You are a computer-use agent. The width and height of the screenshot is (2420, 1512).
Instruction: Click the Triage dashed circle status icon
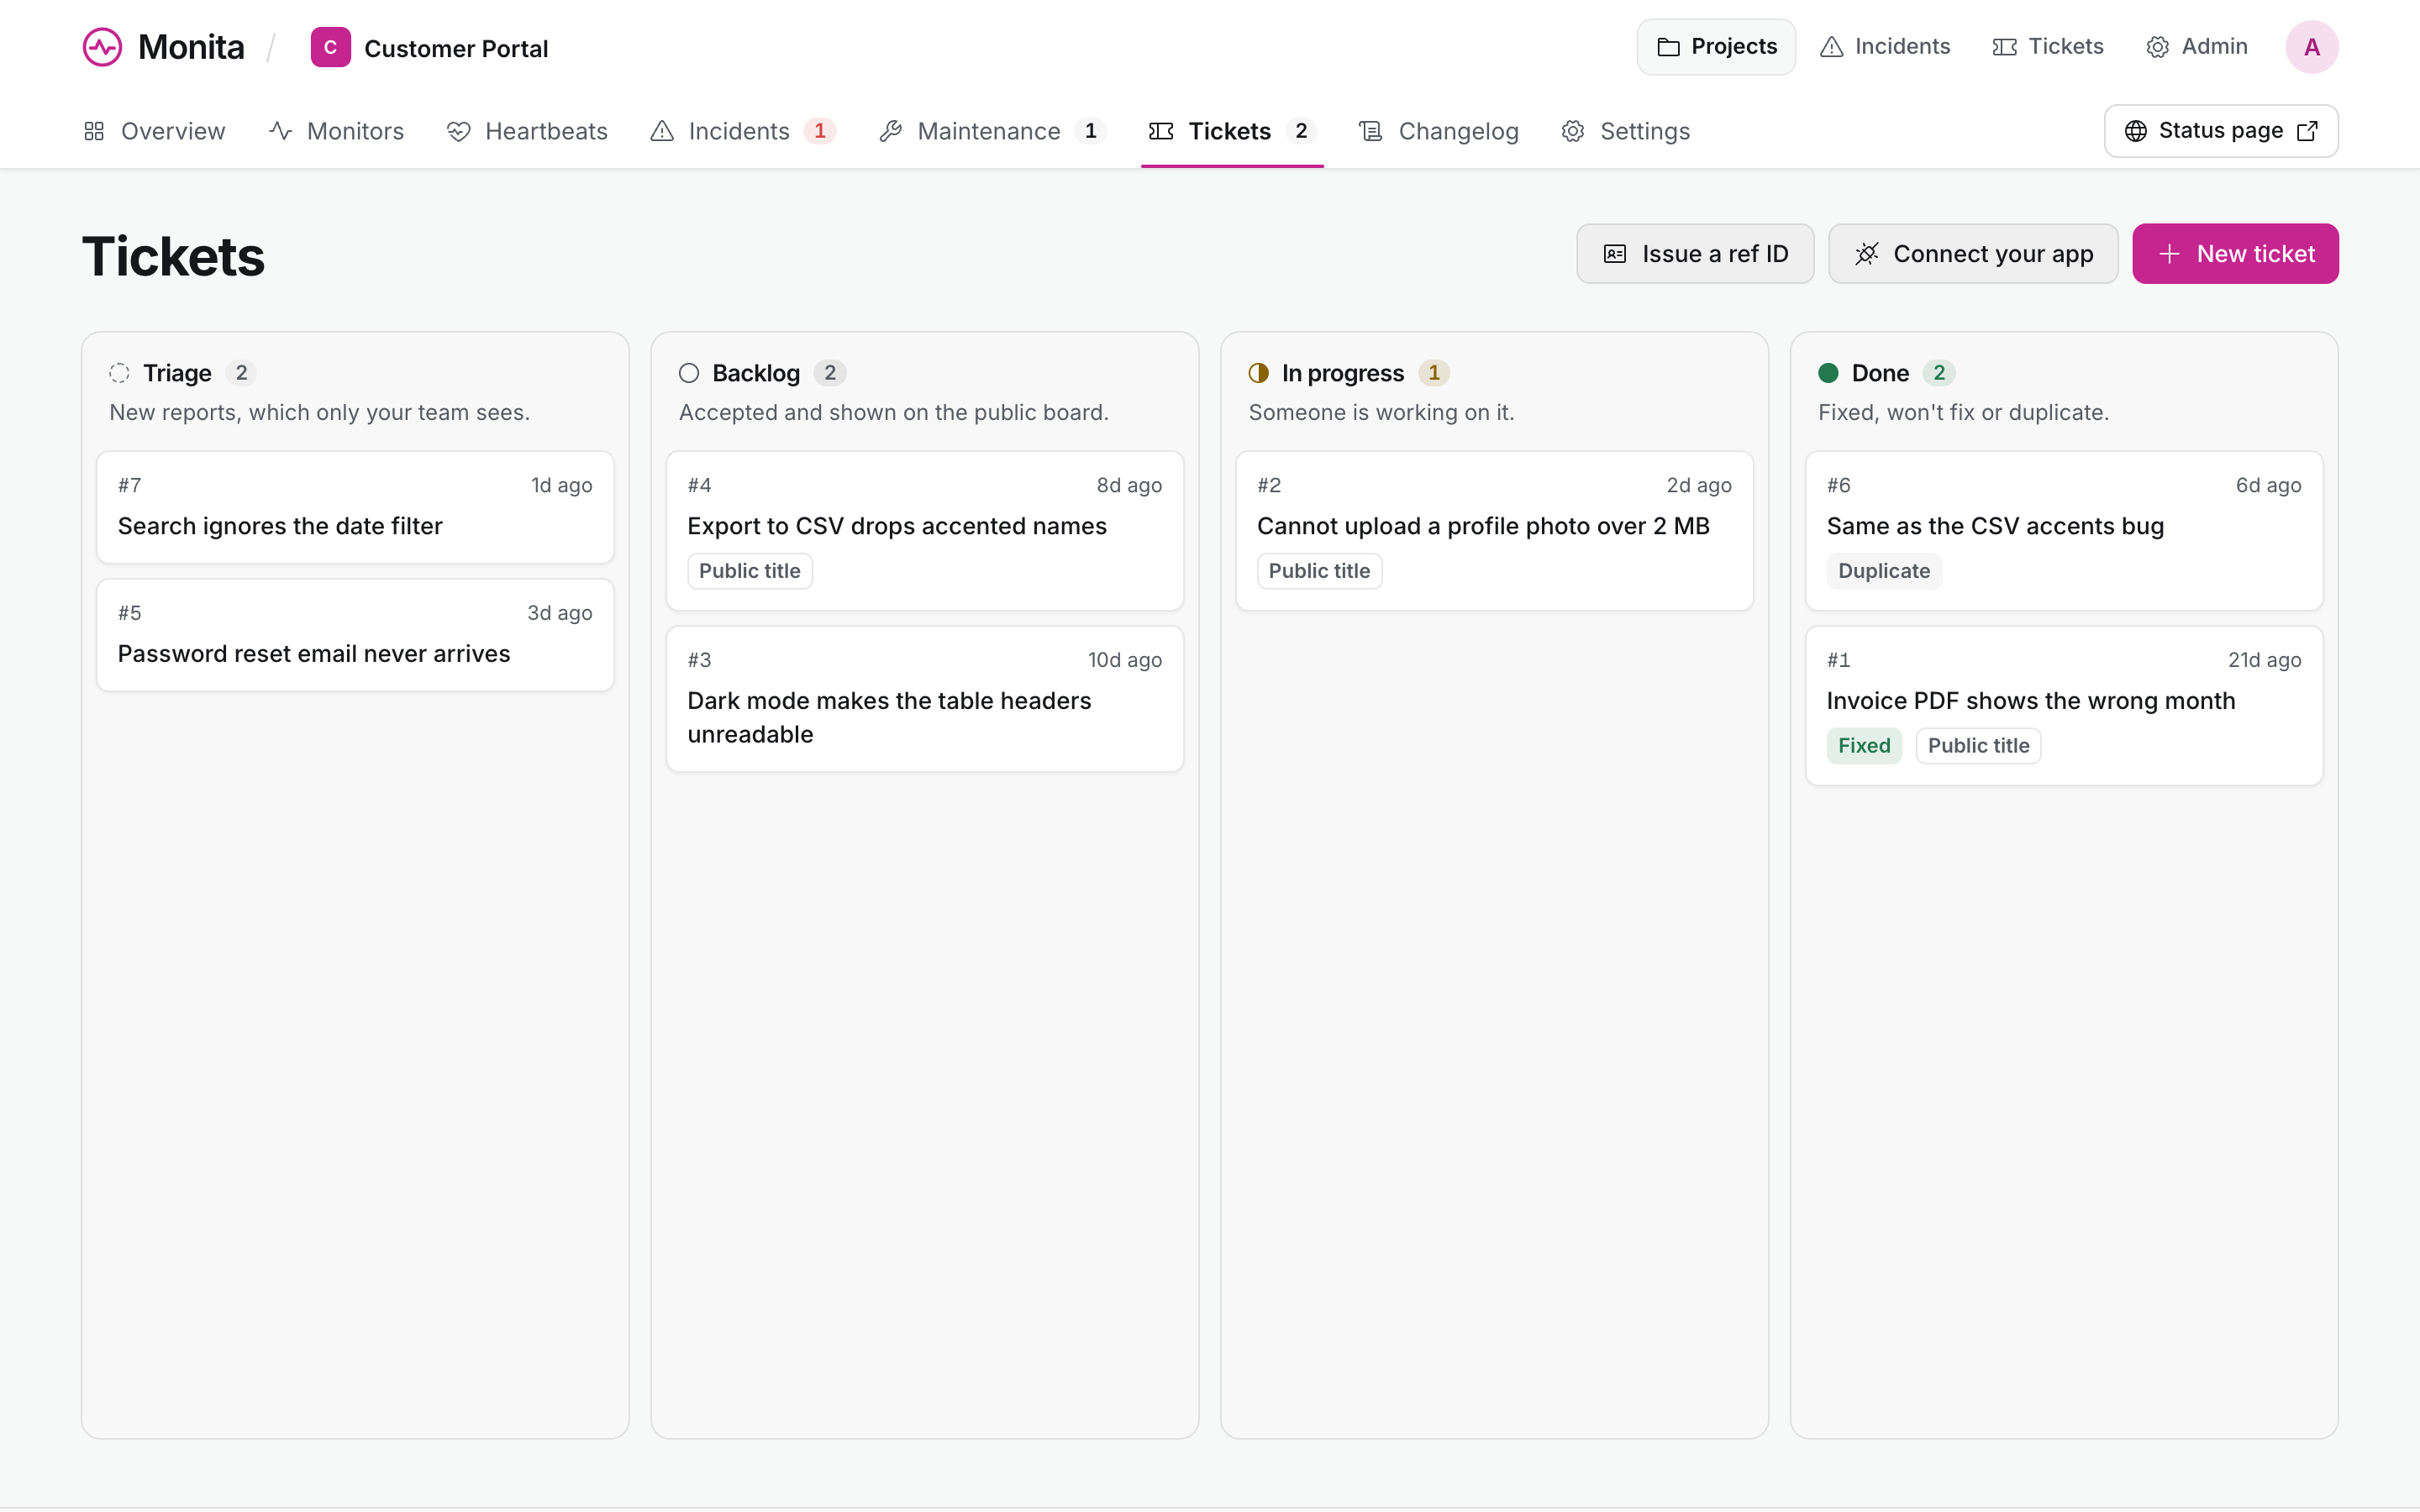click(x=119, y=373)
